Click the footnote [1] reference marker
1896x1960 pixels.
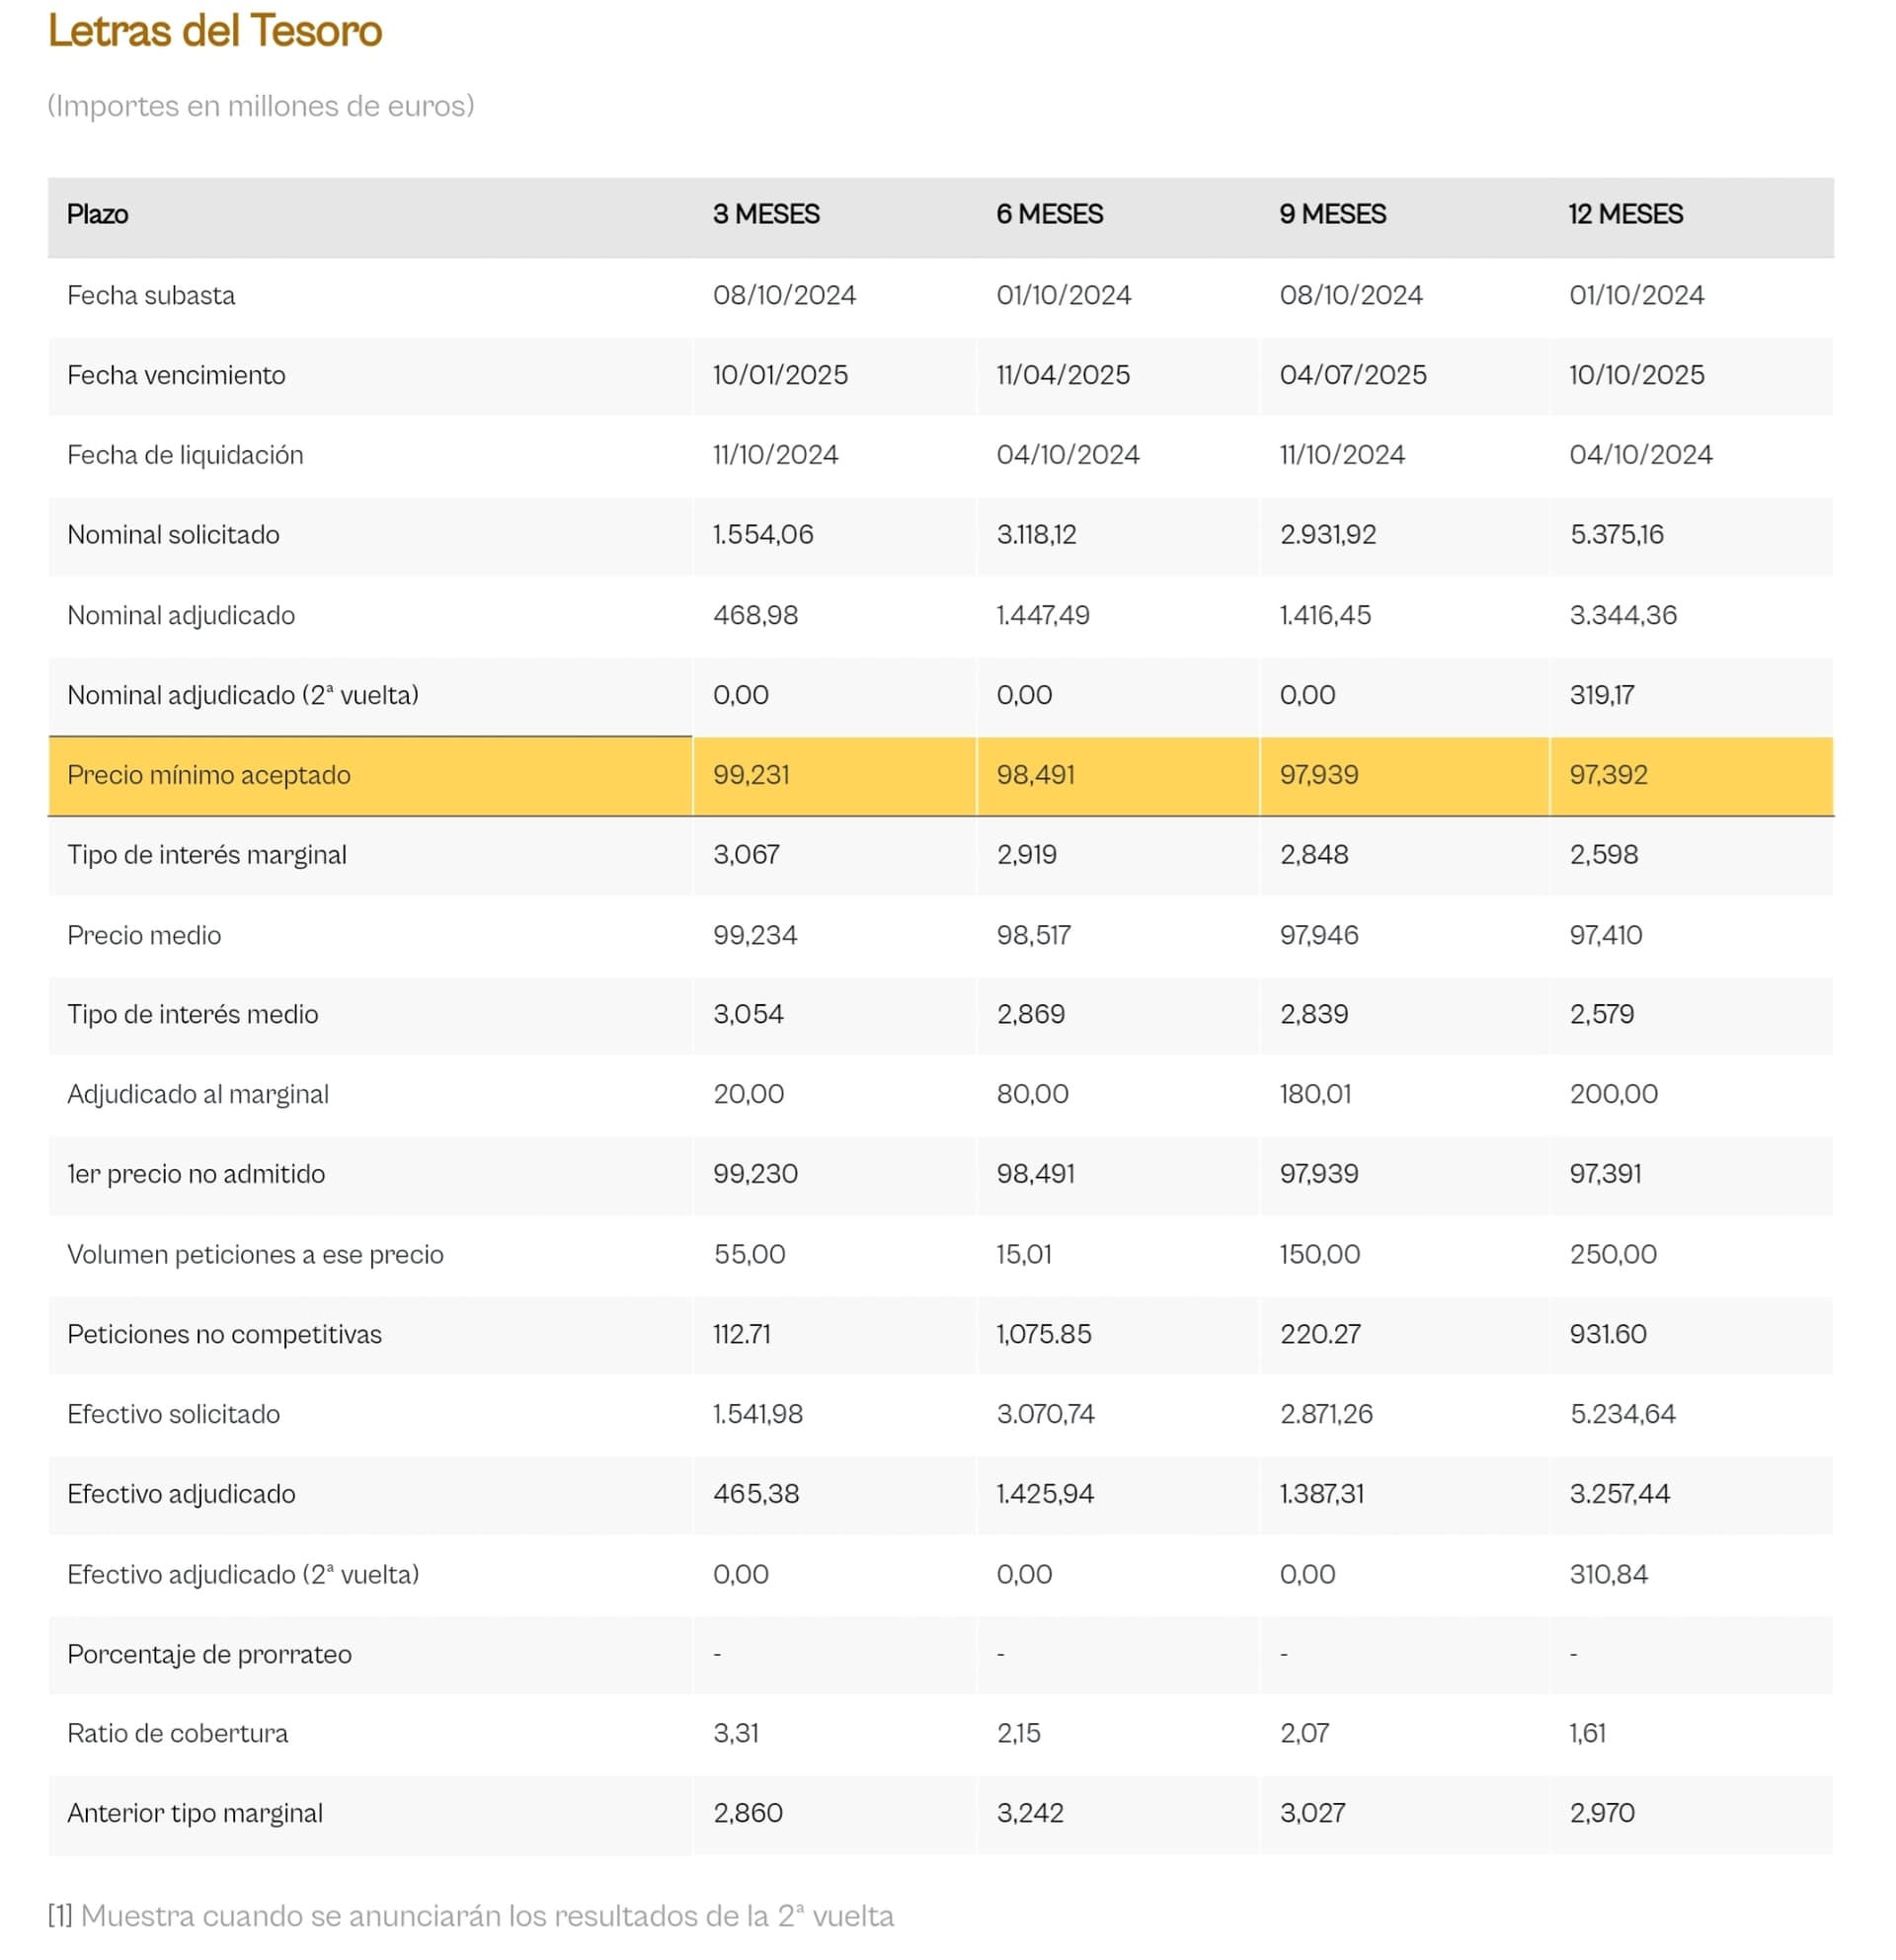tap(60, 1915)
